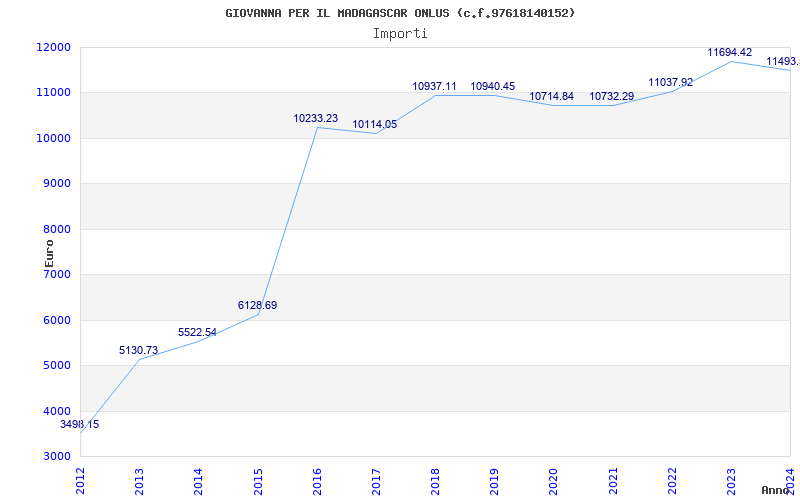This screenshot has height=500, width=800.
Task: Click the 2015 x-axis label
Action: click(258, 481)
